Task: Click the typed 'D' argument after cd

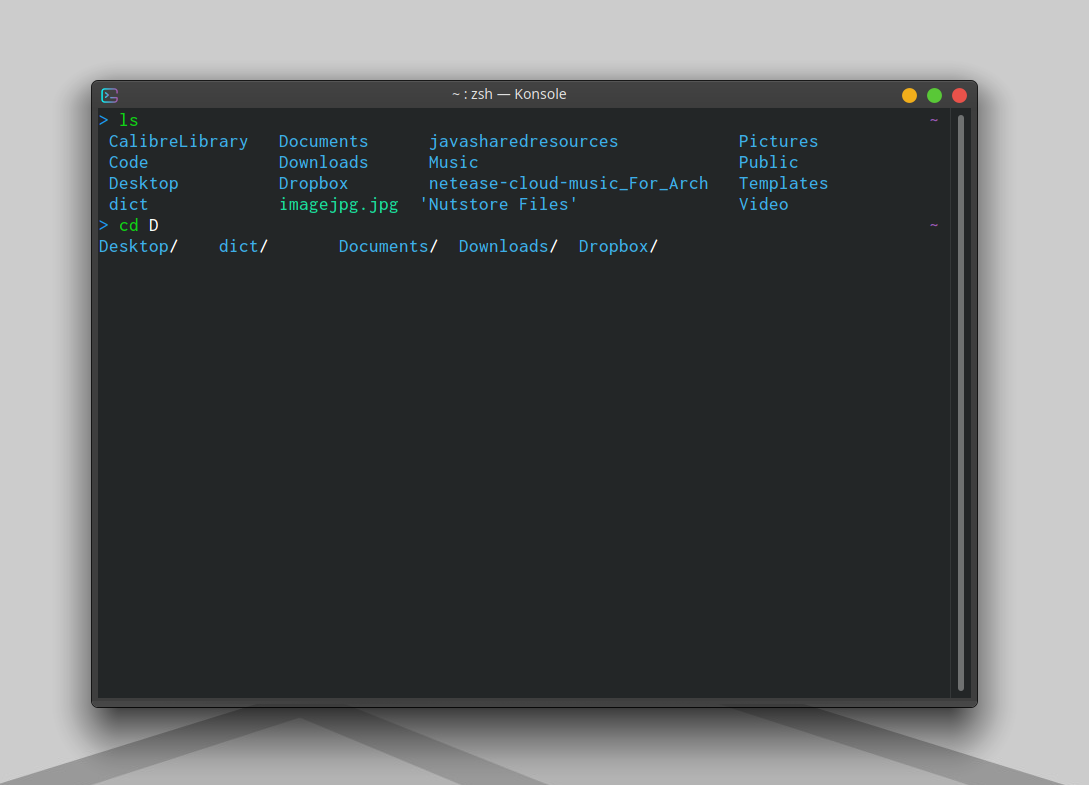Action: (x=153, y=225)
